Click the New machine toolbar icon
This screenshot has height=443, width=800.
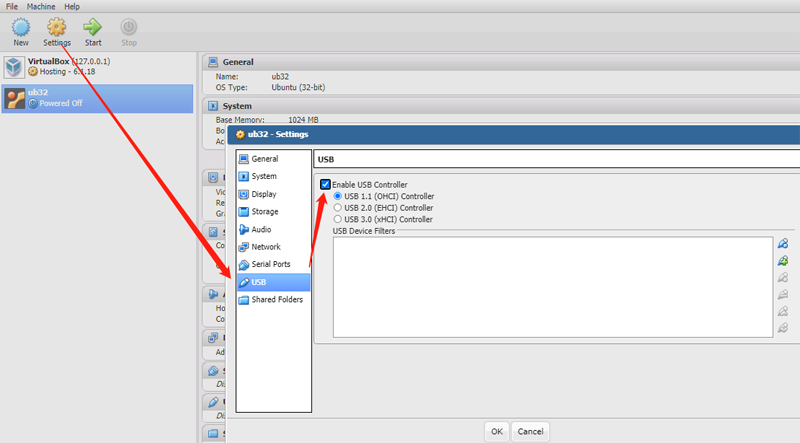21,27
